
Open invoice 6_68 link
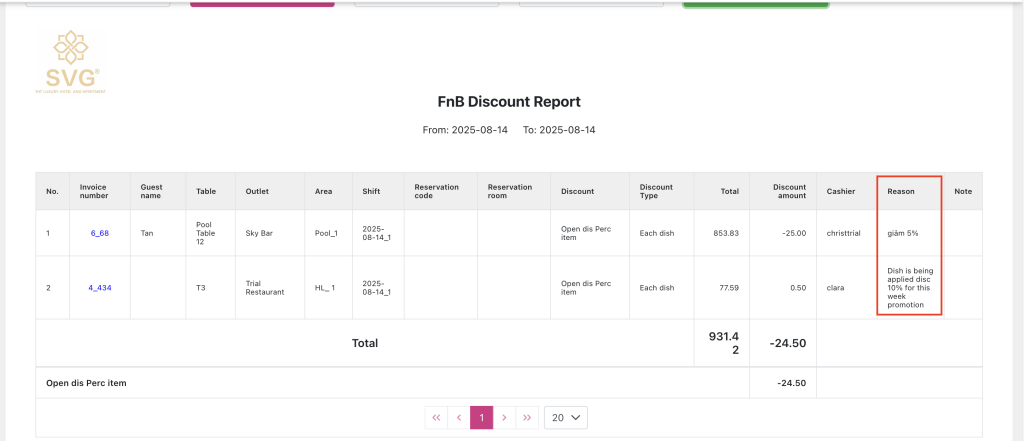click(x=99, y=233)
